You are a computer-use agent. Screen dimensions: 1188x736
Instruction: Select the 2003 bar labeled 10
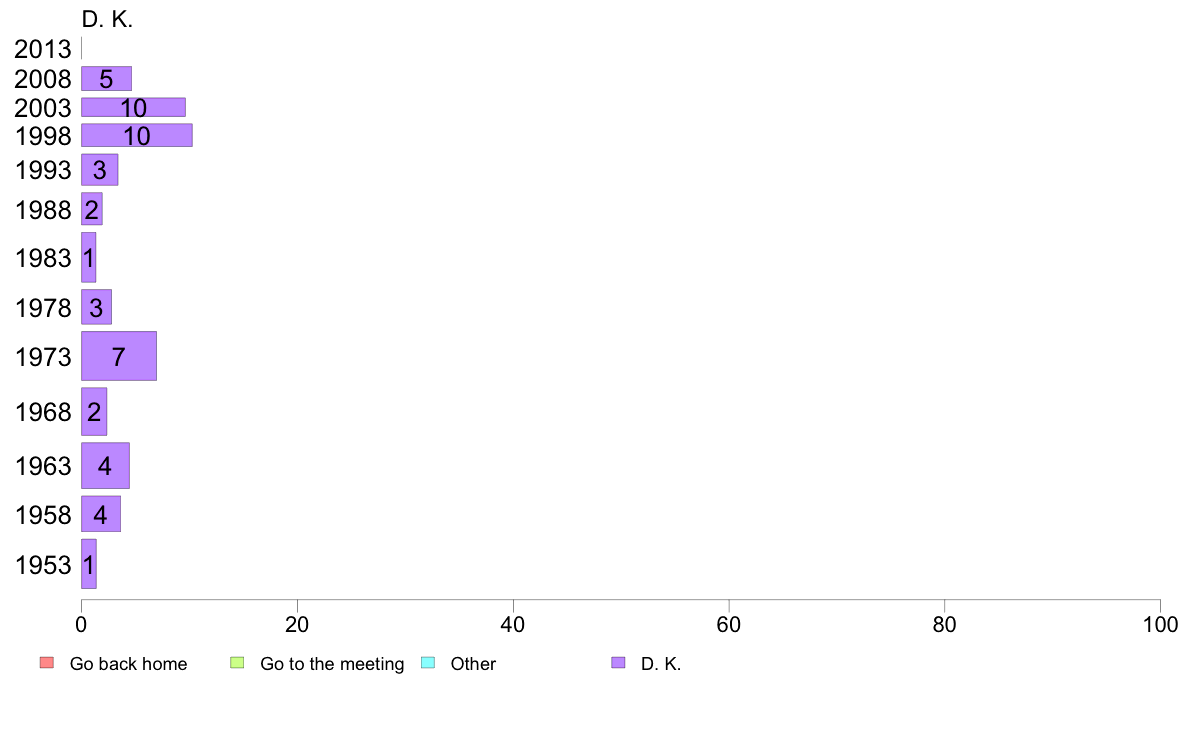pyautogui.click(x=133, y=108)
